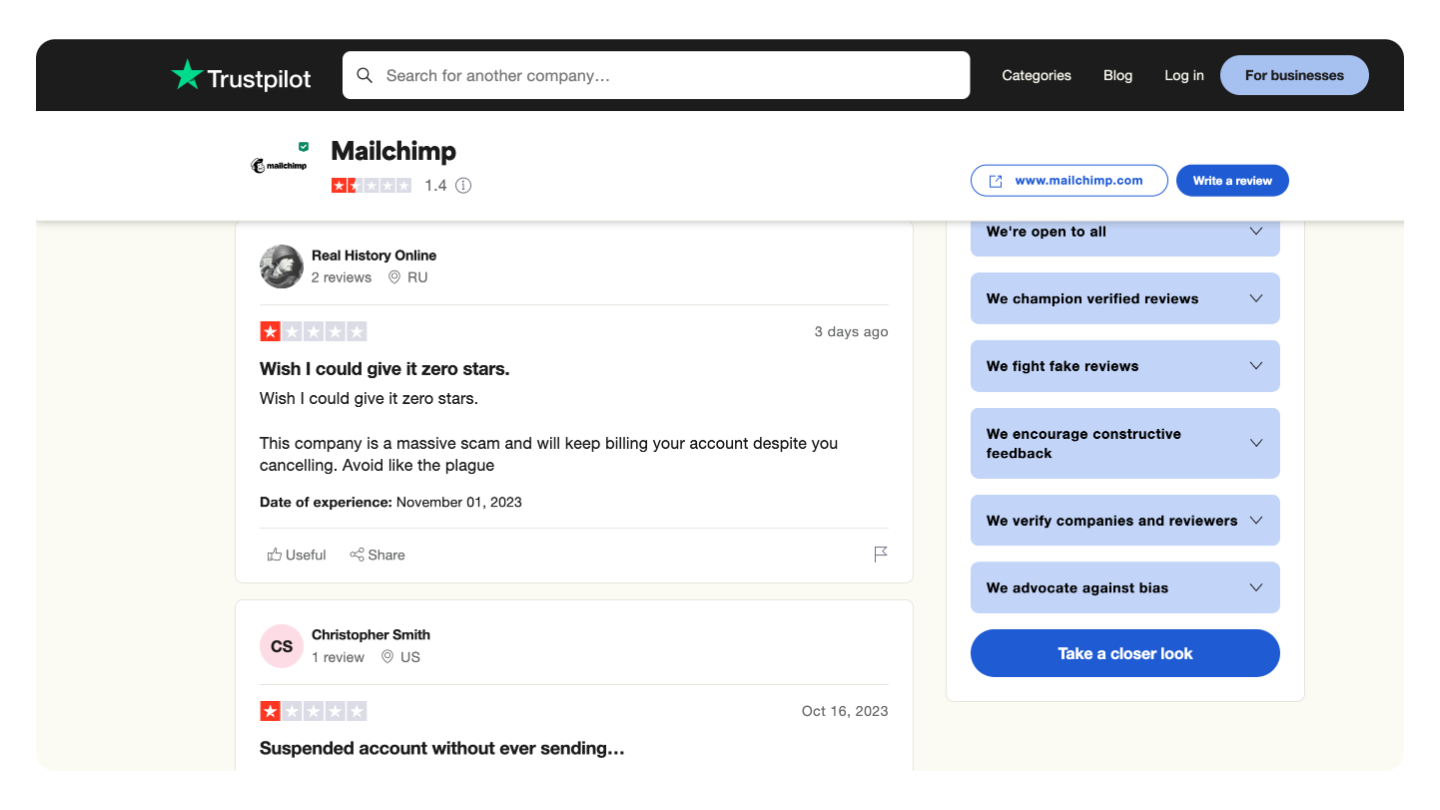
Task: Click the Mailchimp 1.4 star rating
Action: pos(372,185)
